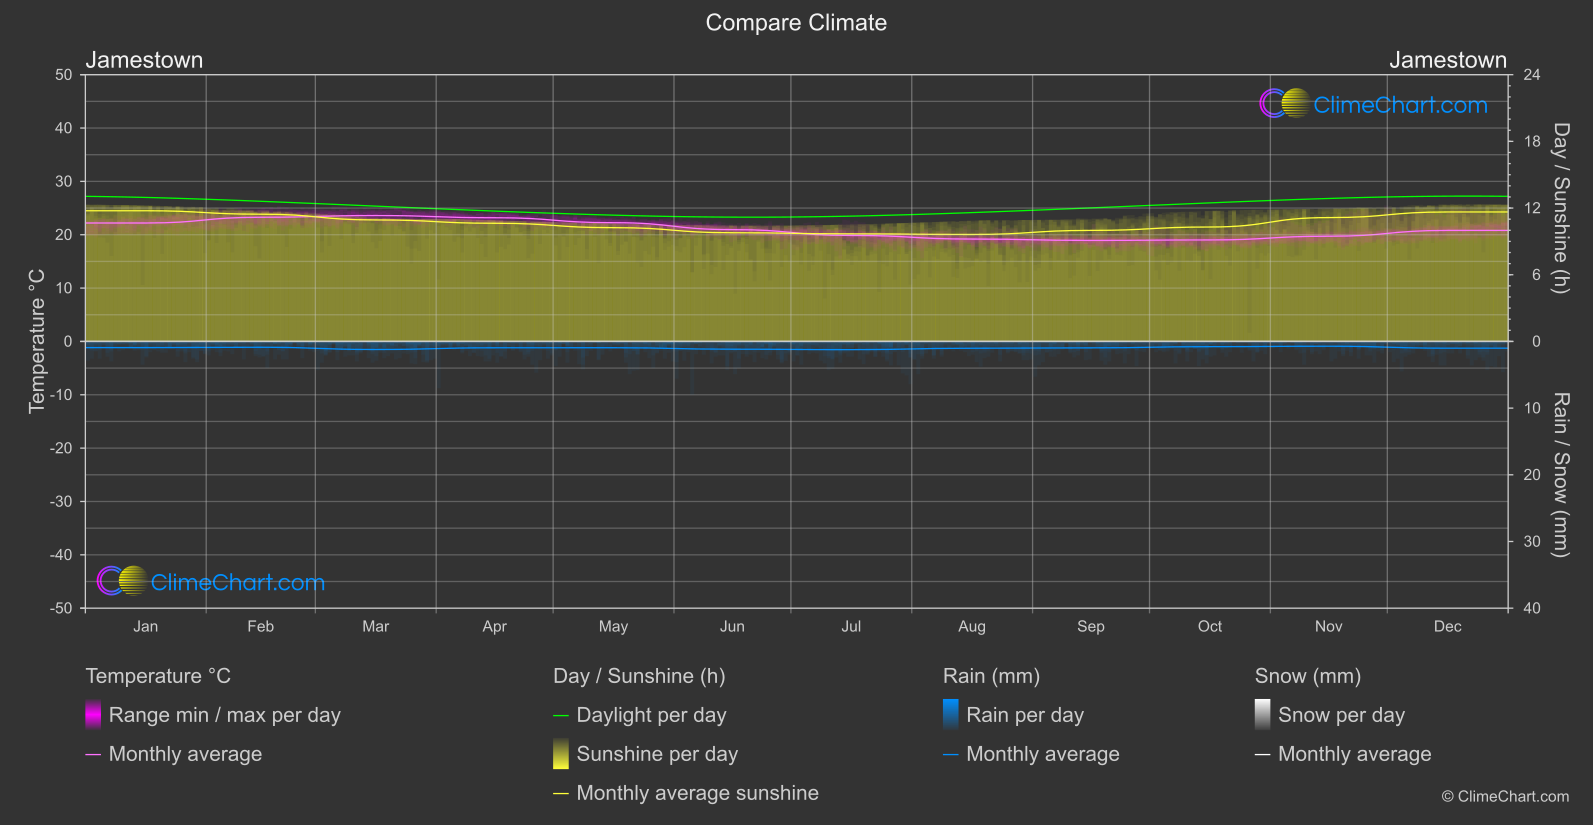Image resolution: width=1593 pixels, height=825 pixels.
Task: Click the 40 mm right axis tick label
Action: [x=1532, y=608]
